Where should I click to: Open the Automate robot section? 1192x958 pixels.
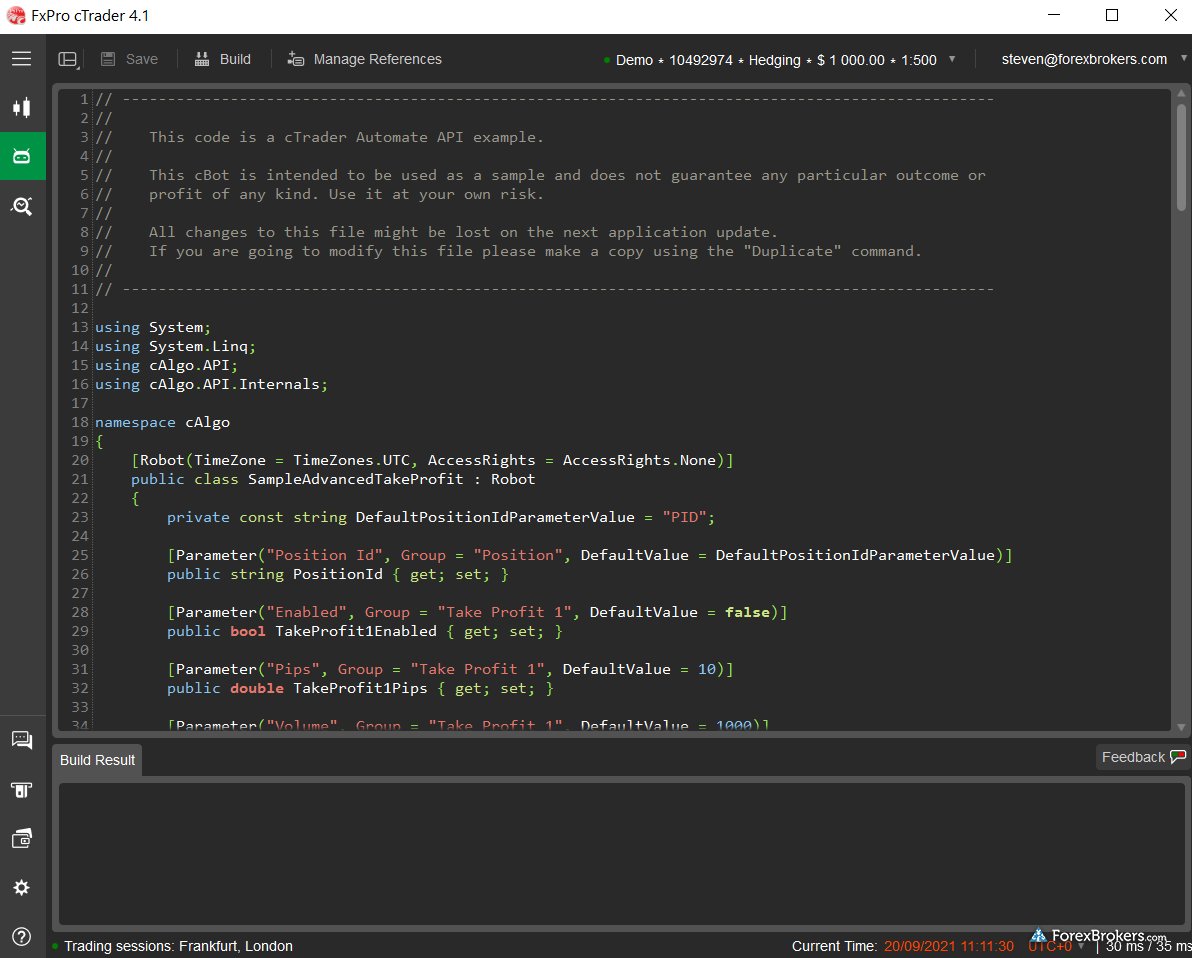coord(21,156)
